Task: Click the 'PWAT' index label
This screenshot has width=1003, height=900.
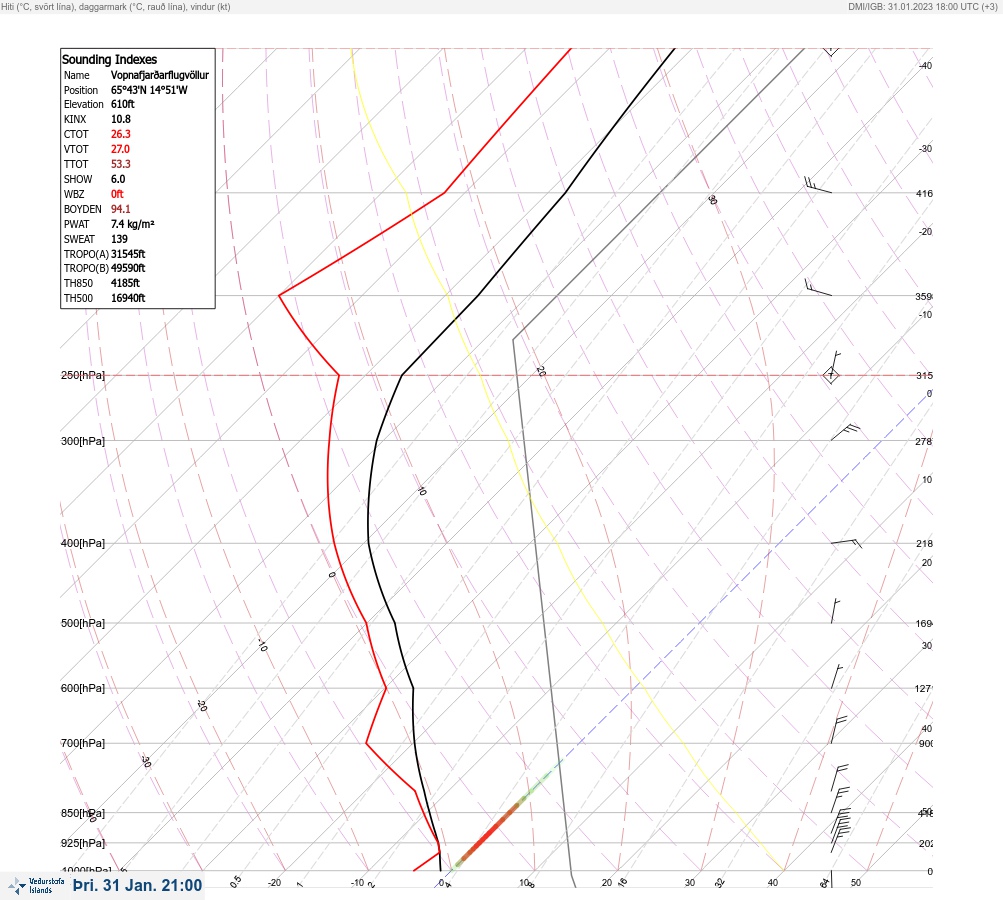Action: tap(77, 224)
